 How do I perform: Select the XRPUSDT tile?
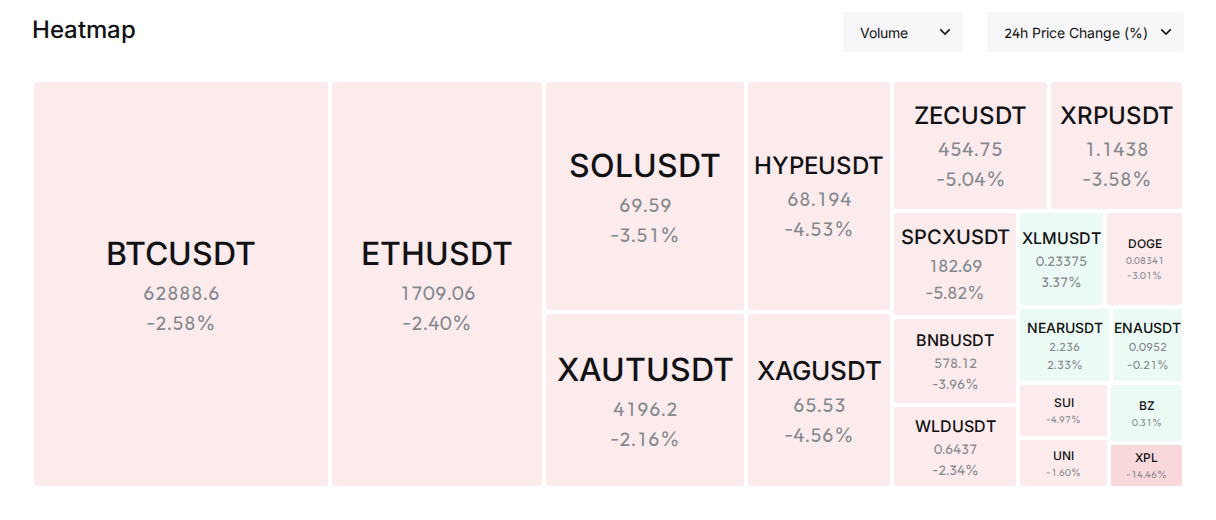tap(1116, 145)
